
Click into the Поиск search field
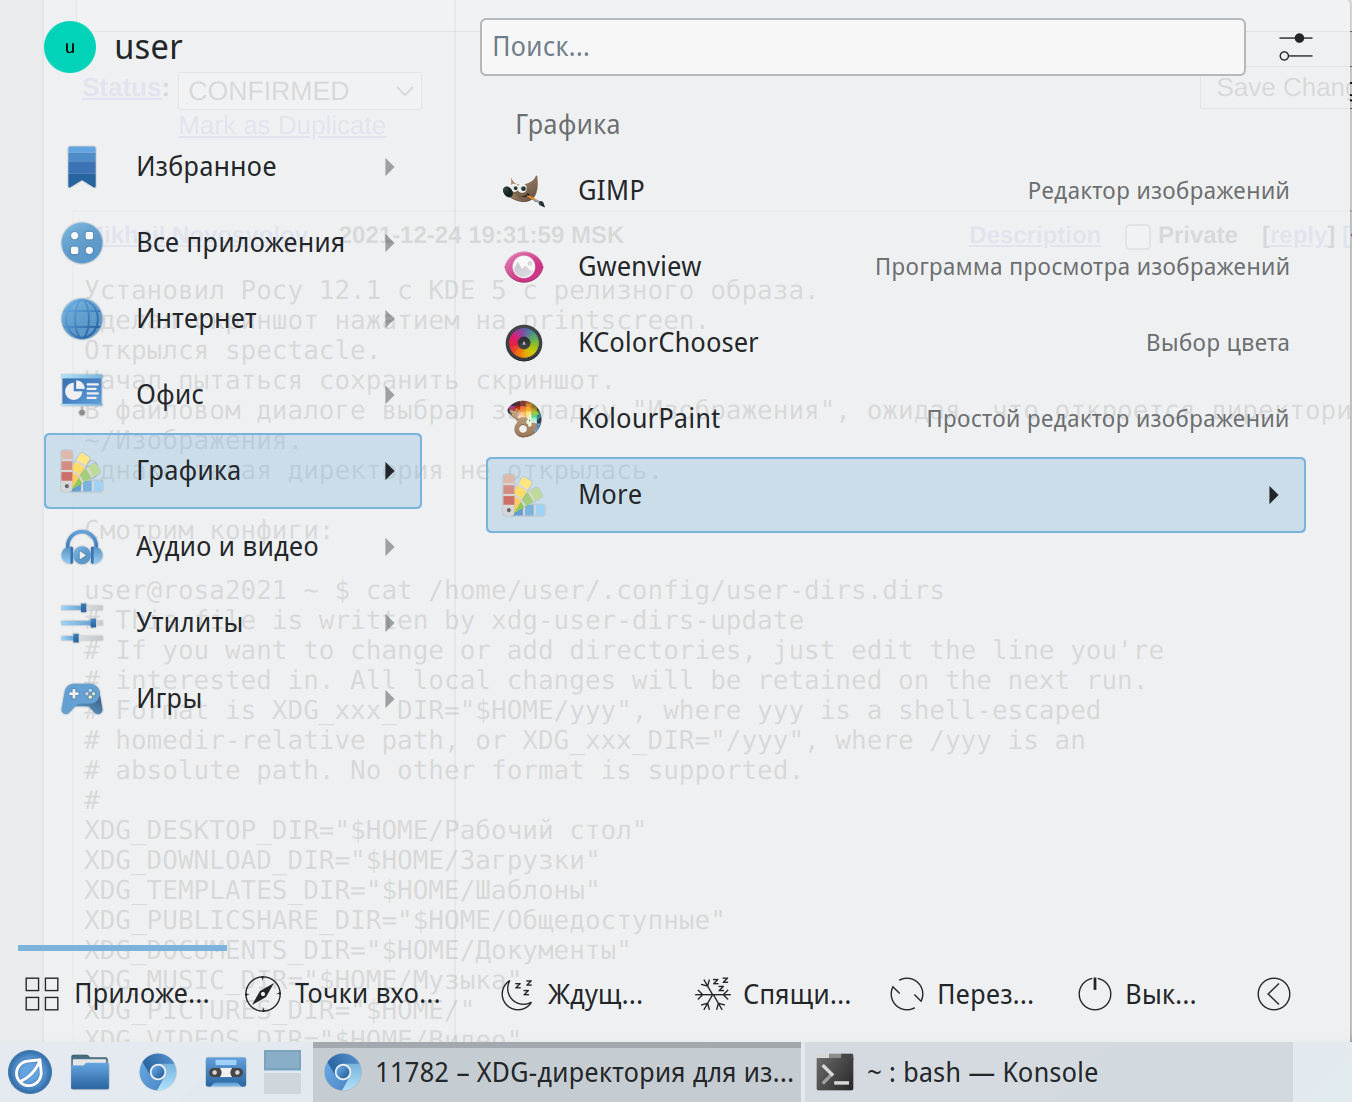click(861, 47)
